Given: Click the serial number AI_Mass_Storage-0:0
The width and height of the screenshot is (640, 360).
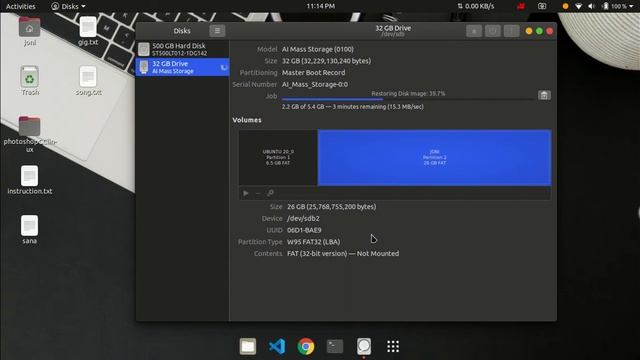Looking at the screenshot, I should coord(315,84).
